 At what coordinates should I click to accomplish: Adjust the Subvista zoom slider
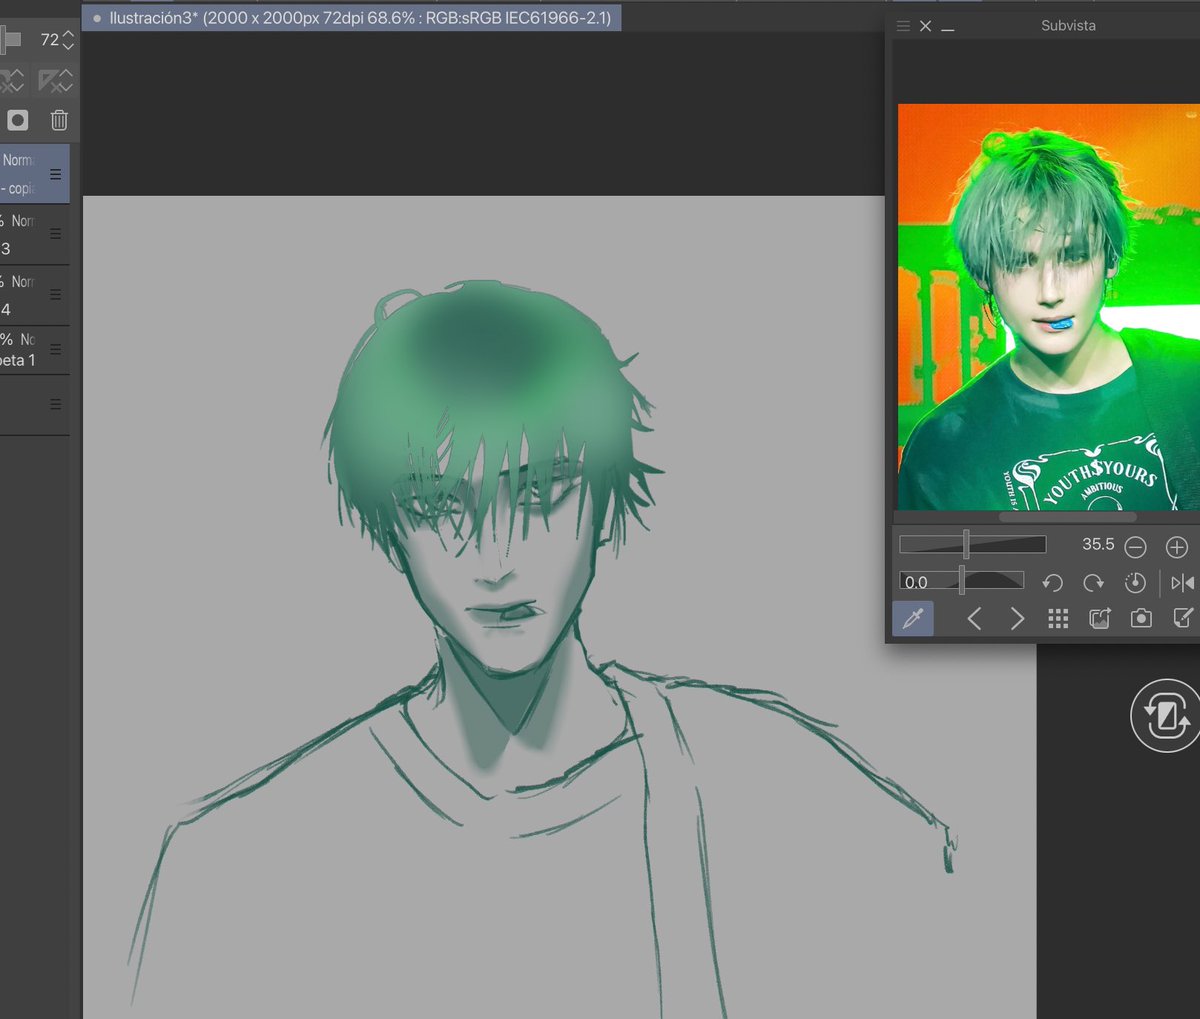coord(972,545)
